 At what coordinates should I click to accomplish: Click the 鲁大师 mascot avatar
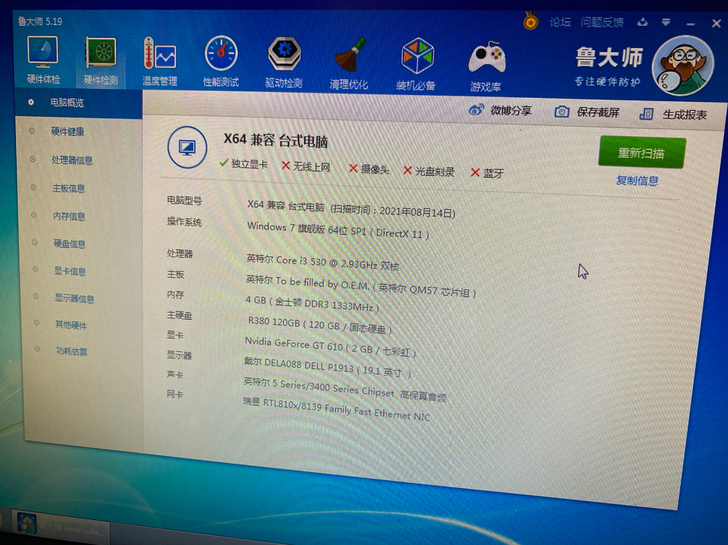coord(682,65)
